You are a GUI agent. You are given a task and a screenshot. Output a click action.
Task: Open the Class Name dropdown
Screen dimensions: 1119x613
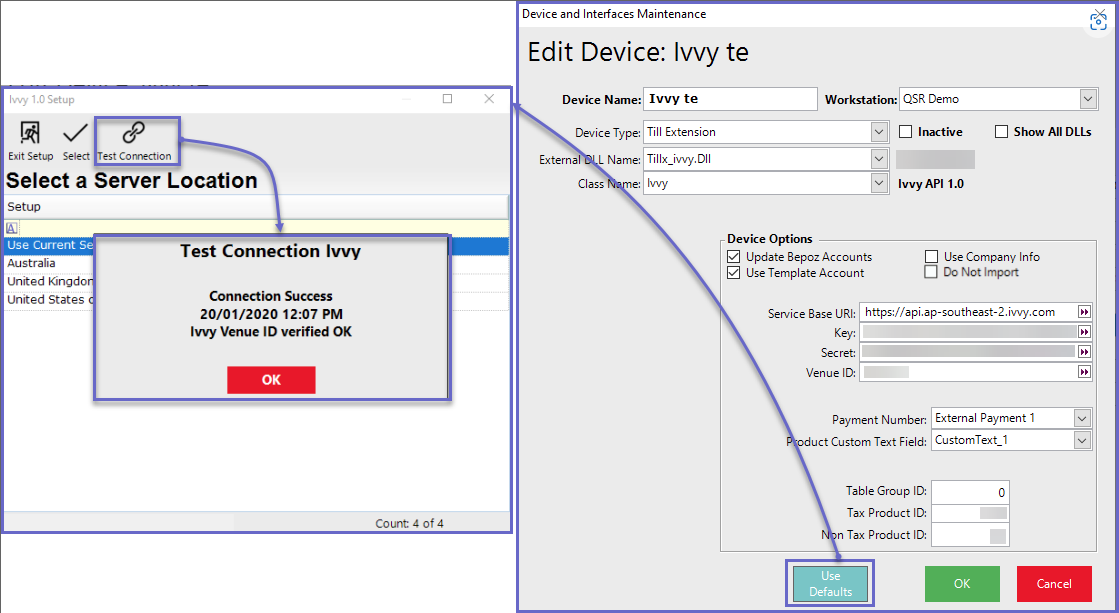tap(879, 183)
